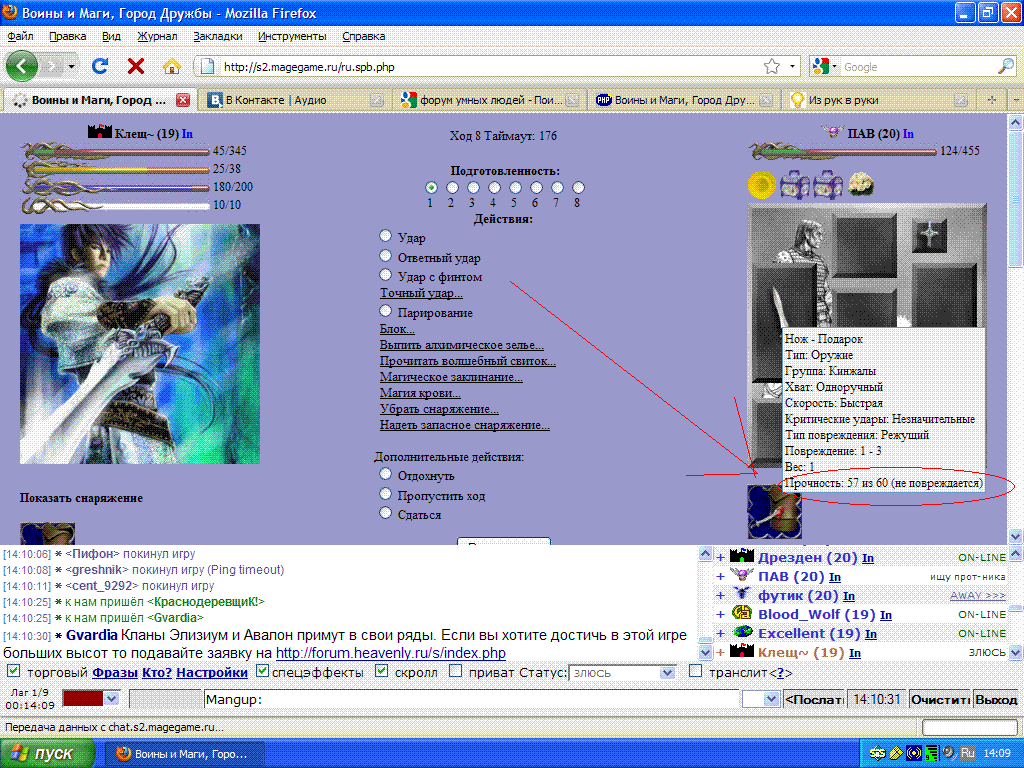The height and width of the screenshot is (768, 1024).
Task: Click the Ru language indicator in system tray
Action: point(968,753)
